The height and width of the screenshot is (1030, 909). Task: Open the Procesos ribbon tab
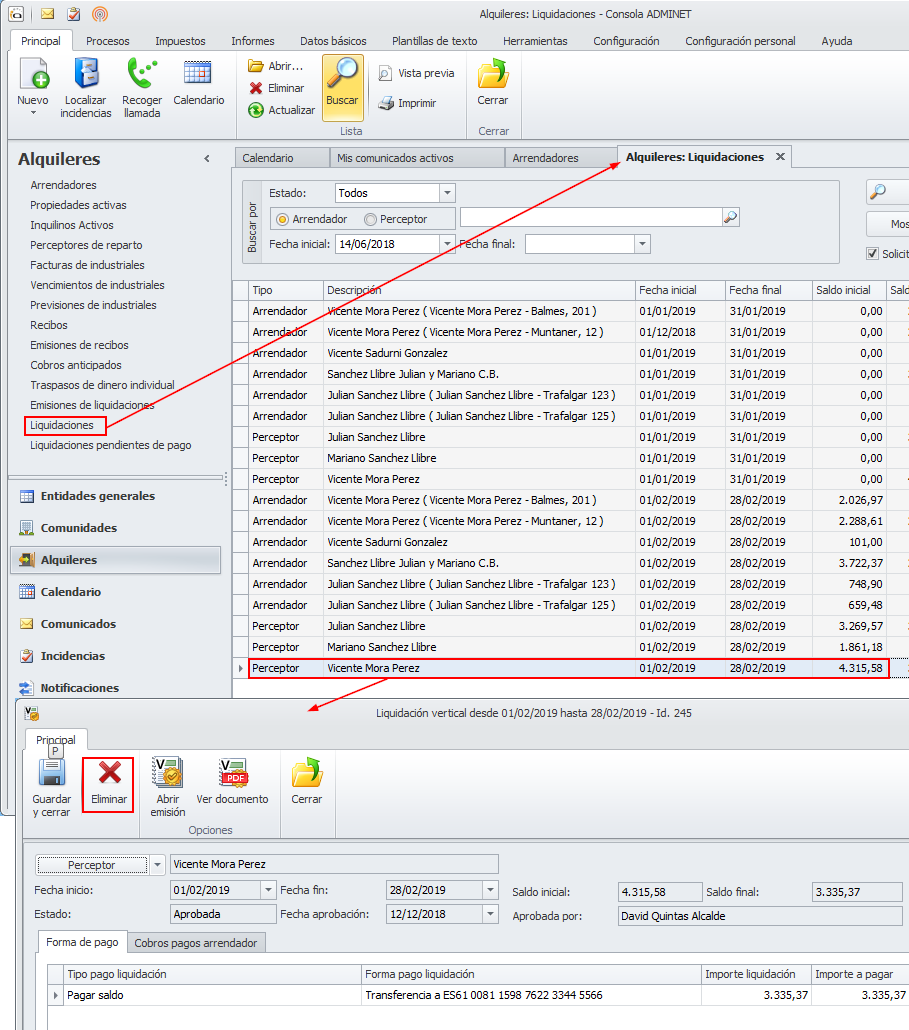tap(108, 41)
